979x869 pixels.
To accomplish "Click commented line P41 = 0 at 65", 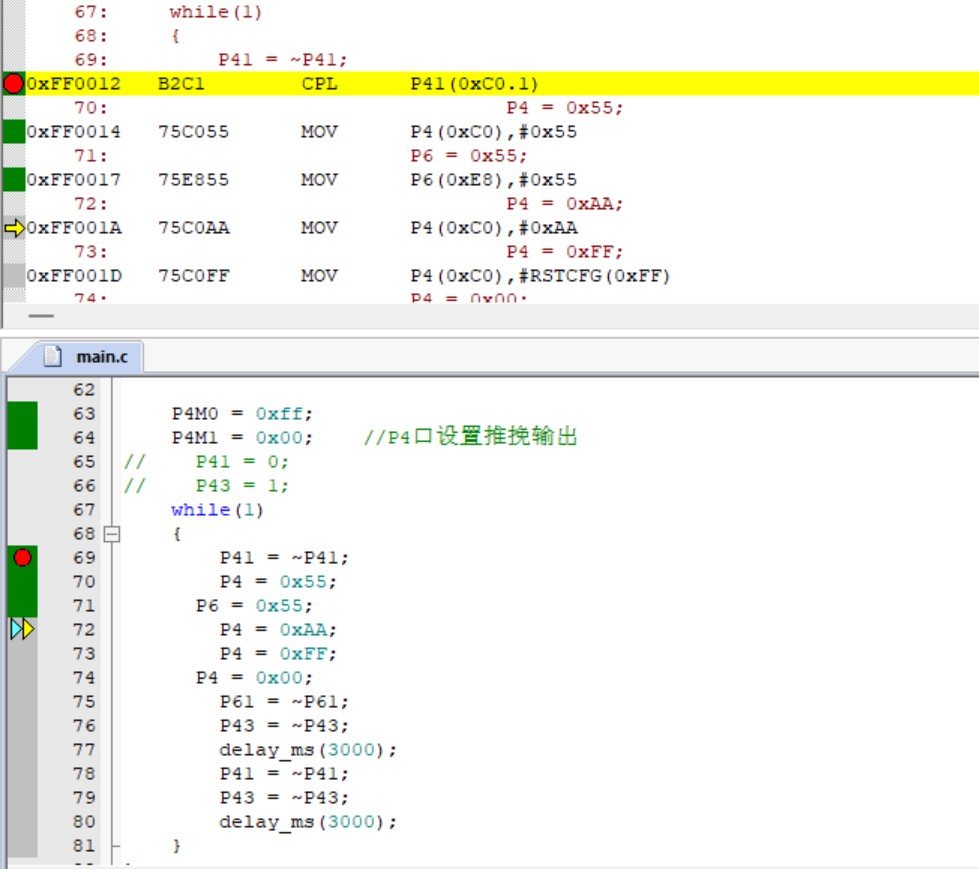I will [242, 462].
